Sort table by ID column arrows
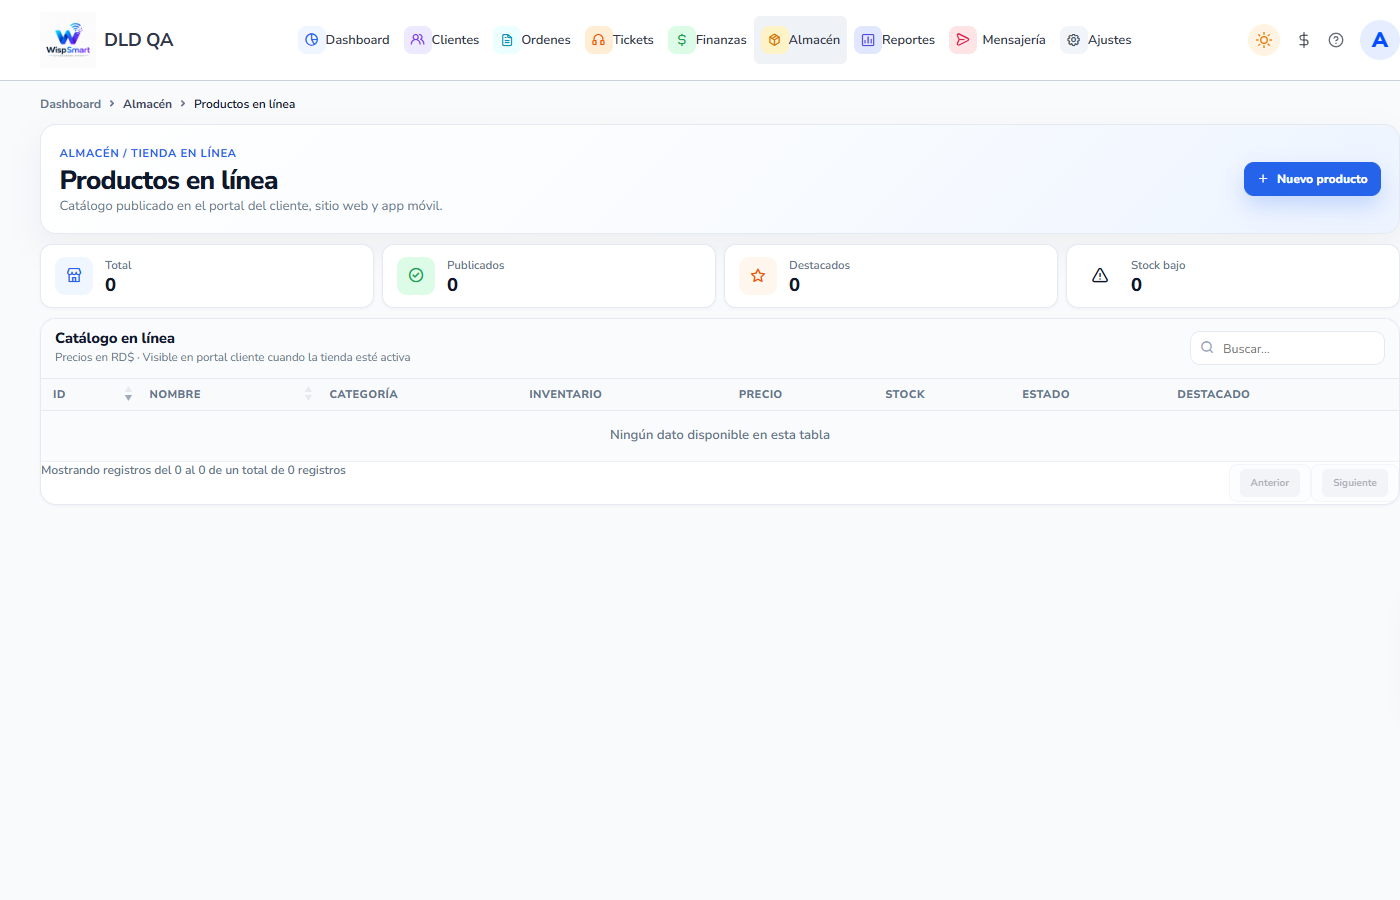Image resolution: width=1400 pixels, height=900 pixels. [x=128, y=394]
